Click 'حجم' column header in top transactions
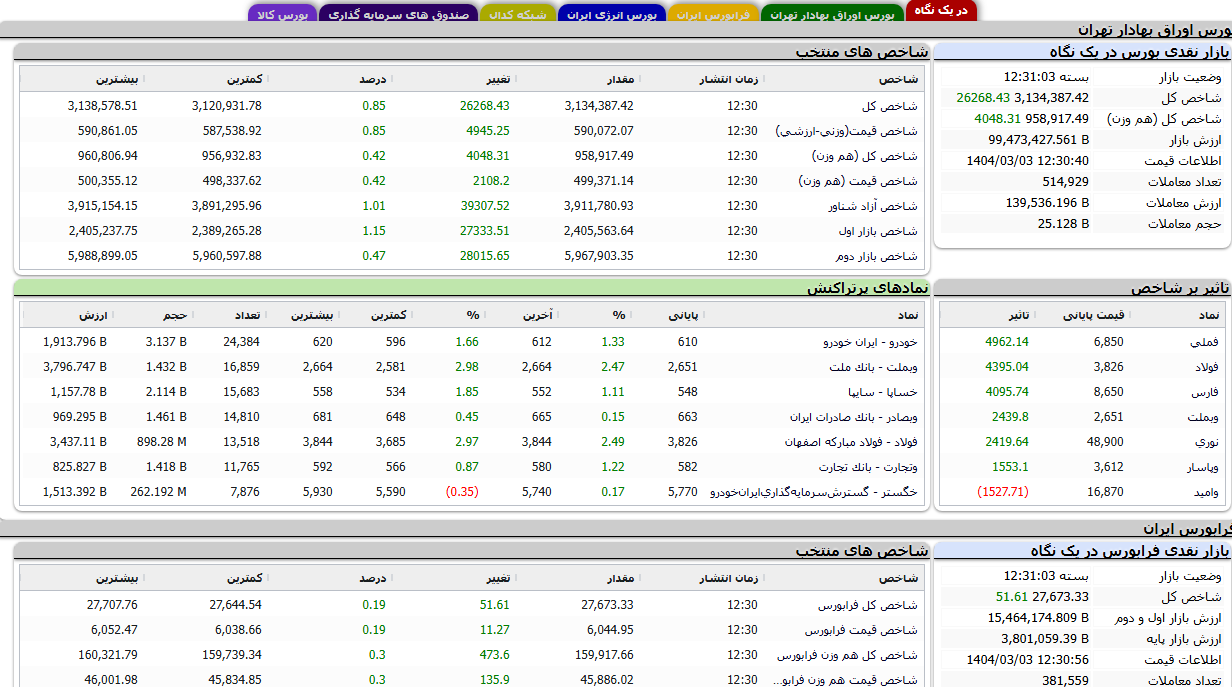Image resolution: width=1232 pixels, height=687 pixels. tap(175, 316)
